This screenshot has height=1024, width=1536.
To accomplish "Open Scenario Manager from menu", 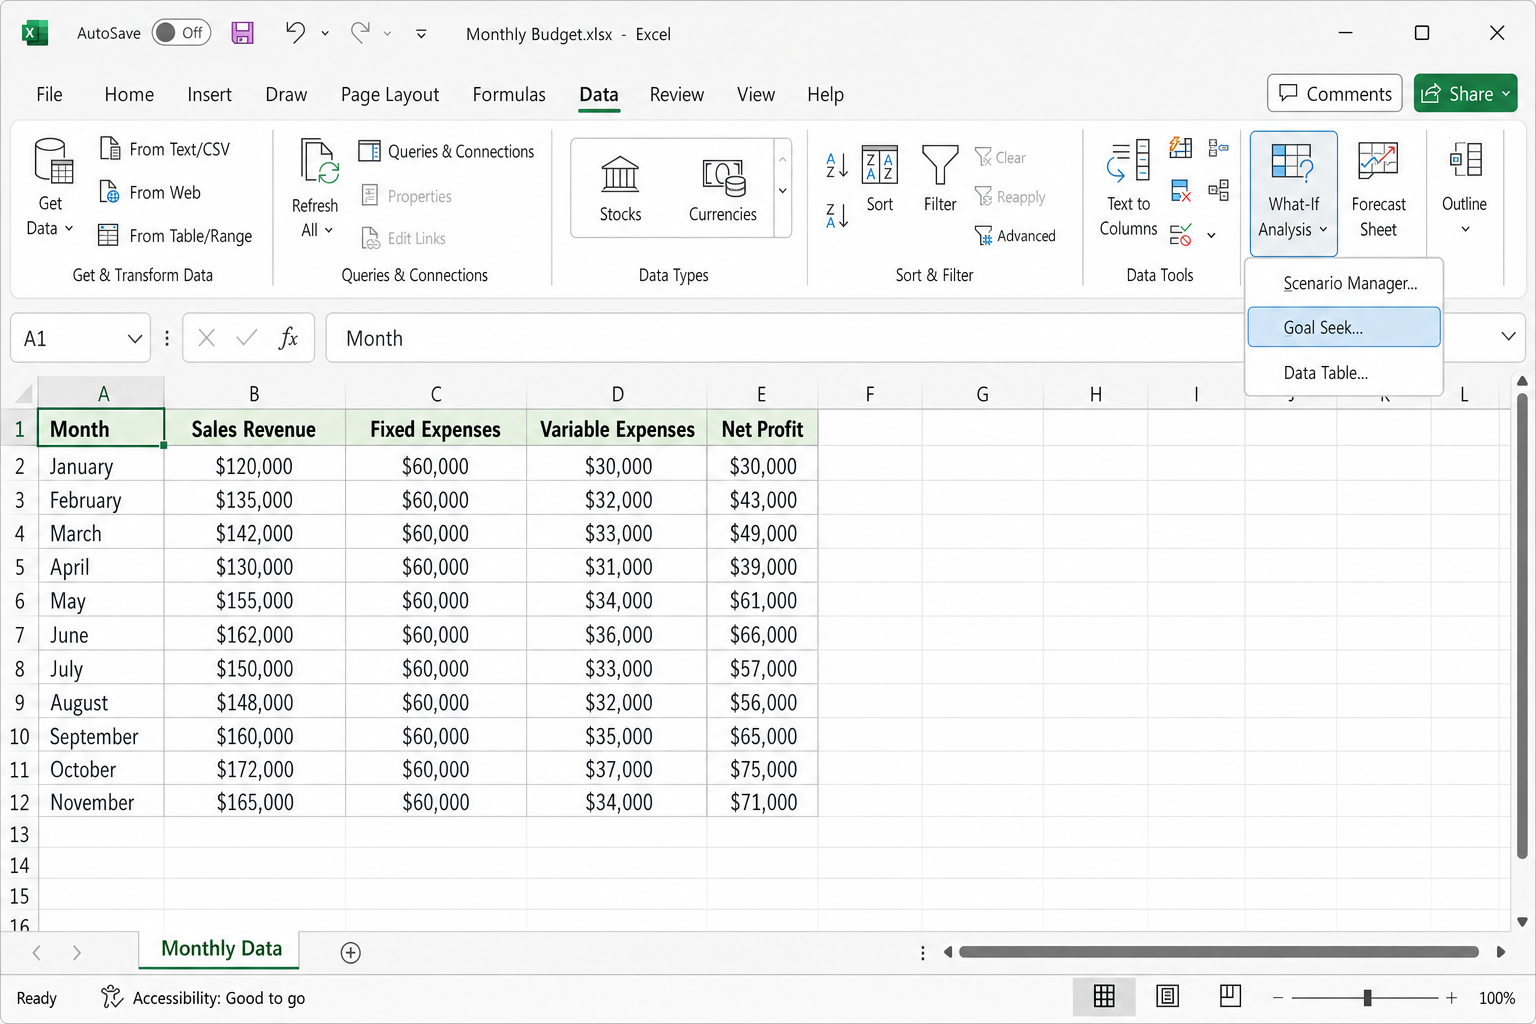I will pos(1344,283).
